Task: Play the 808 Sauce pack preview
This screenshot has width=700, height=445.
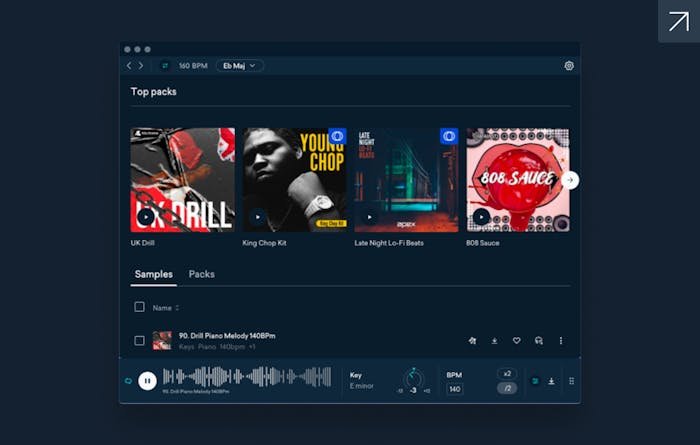Action: 482,216
